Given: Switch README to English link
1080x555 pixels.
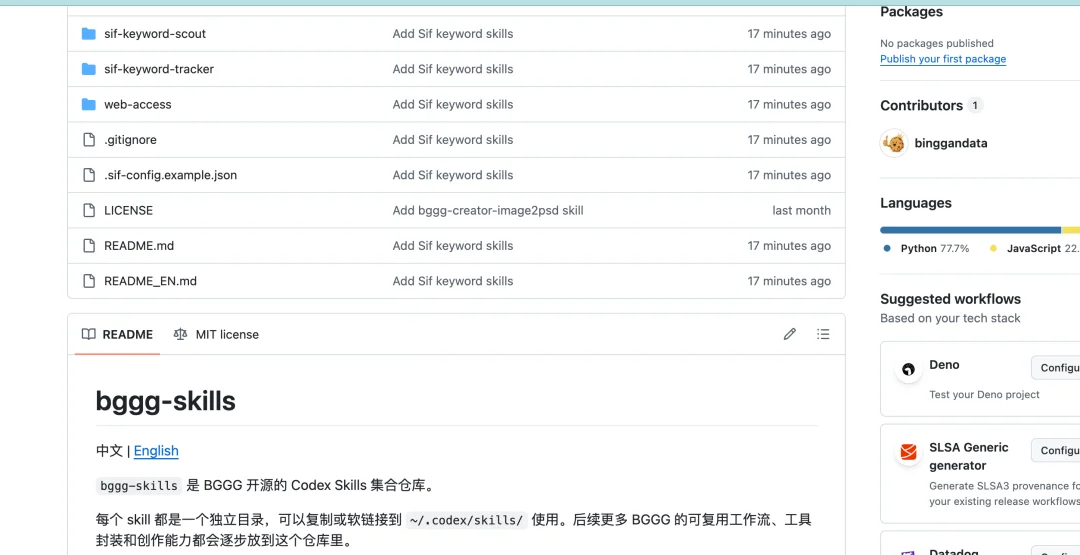Looking at the screenshot, I should (156, 451).
